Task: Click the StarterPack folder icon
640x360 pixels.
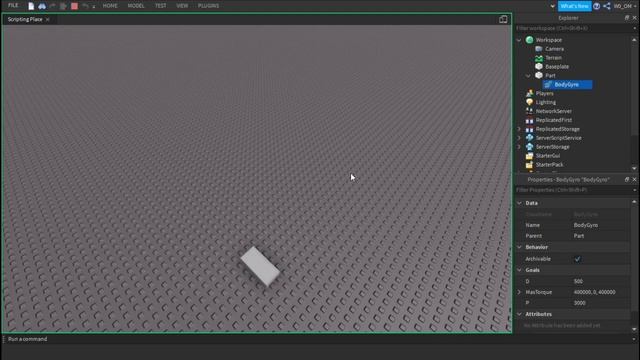Action: pyautogui.click(x=529, y=164)
